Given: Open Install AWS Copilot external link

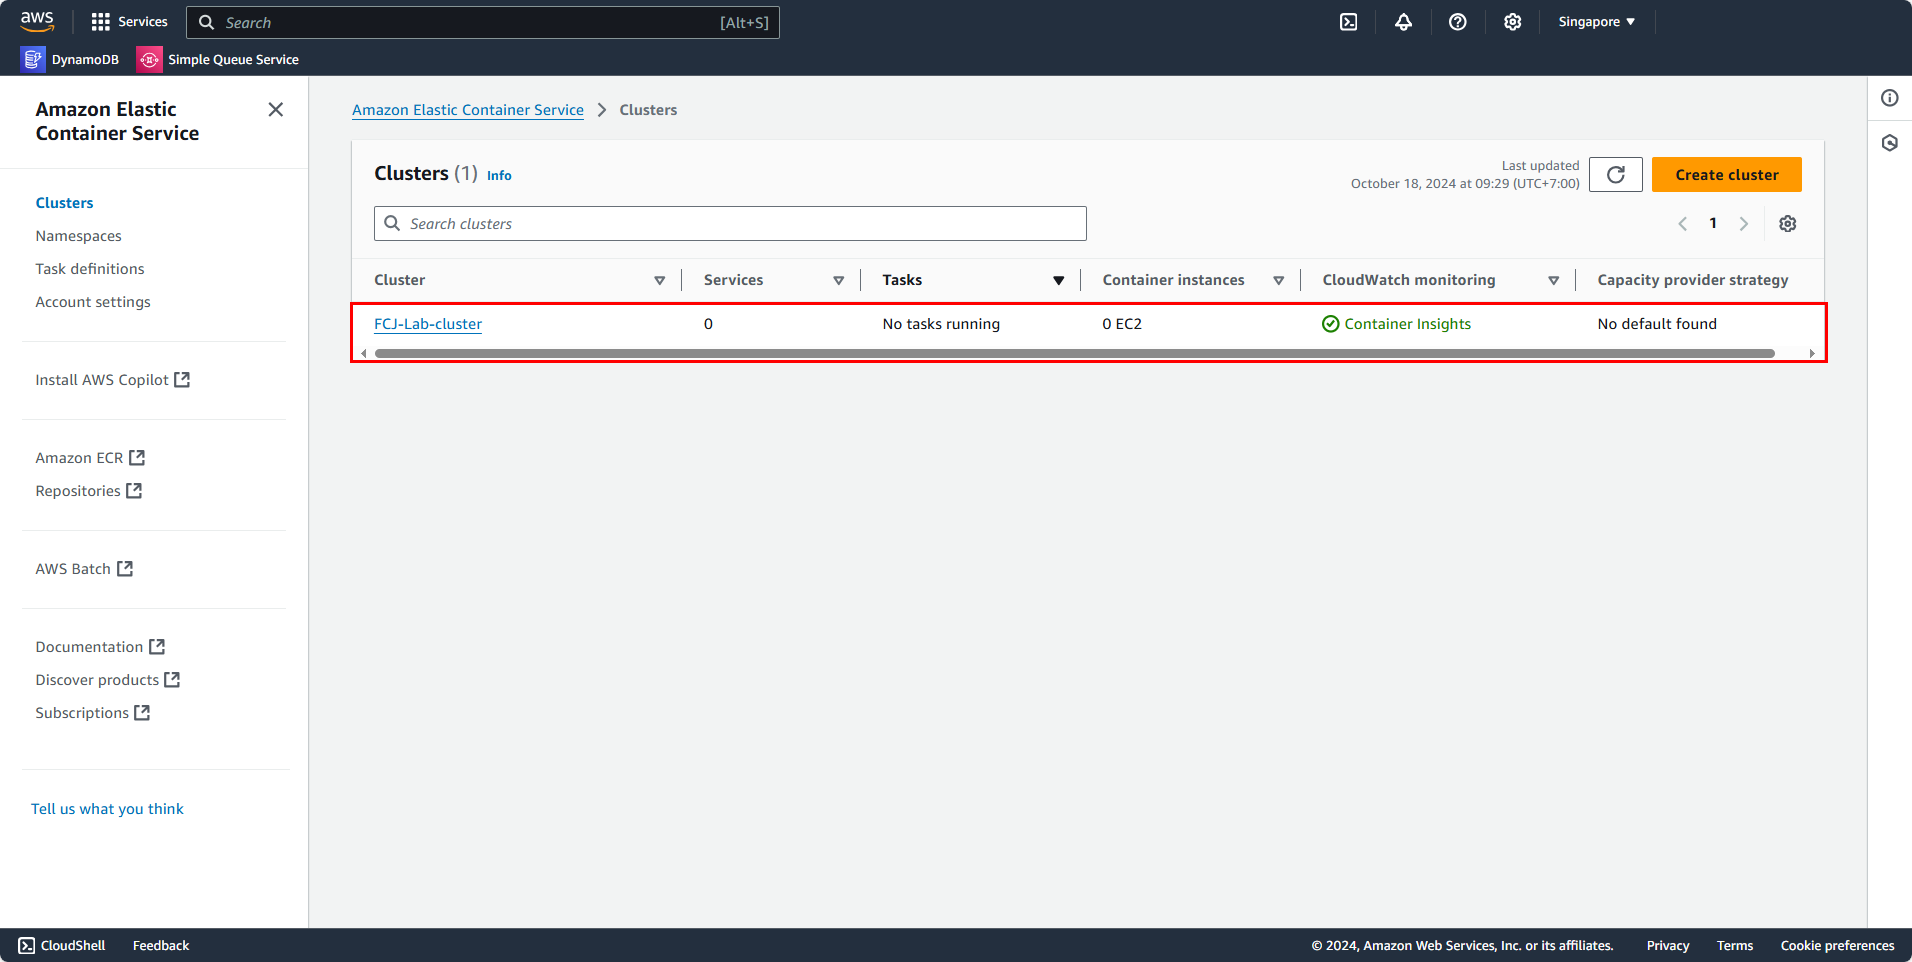Looking at the screenshot, I should pos(113,380).
